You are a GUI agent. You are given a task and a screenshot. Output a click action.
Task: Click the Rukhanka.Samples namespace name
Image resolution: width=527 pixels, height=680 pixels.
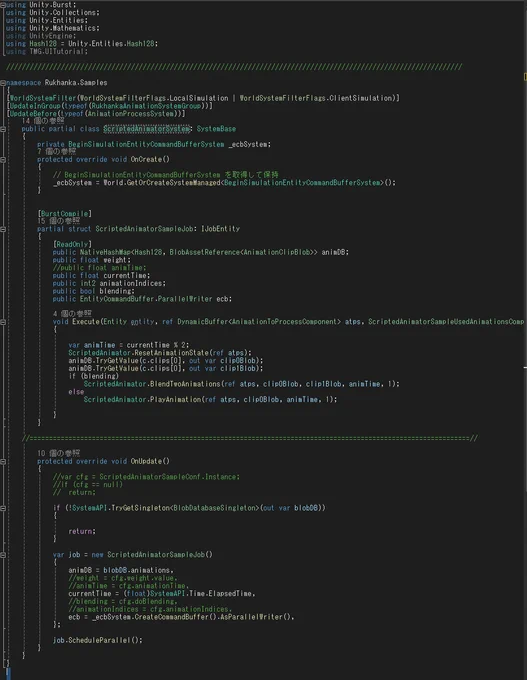tap(76, 82)
